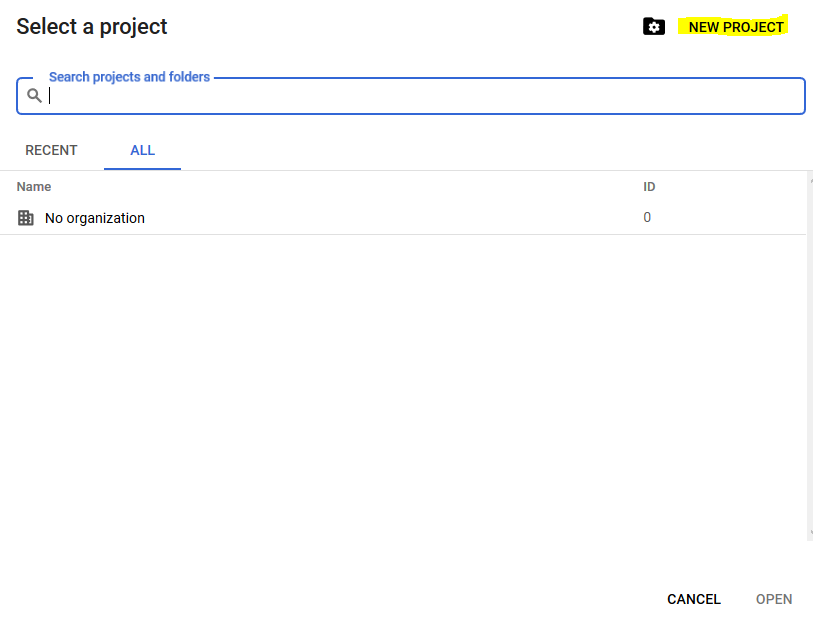Click the OPEN button

tap(774, 599)
